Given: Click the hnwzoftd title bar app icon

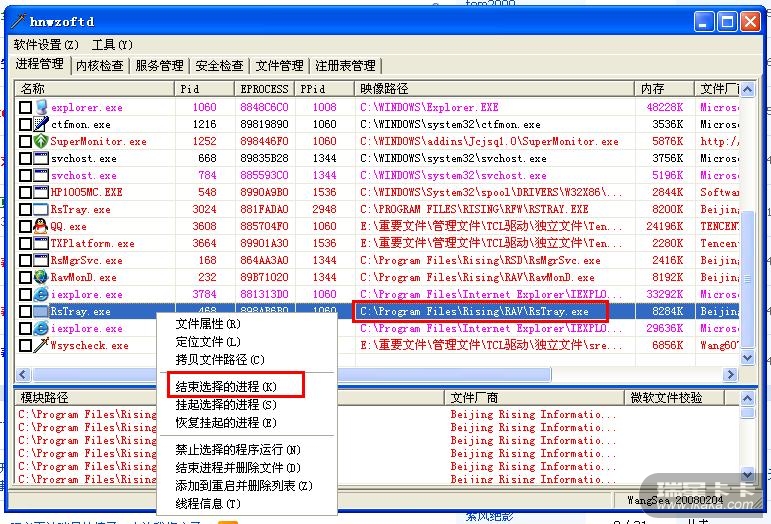Looking at the screenshot, I should [x=19, y=21].
